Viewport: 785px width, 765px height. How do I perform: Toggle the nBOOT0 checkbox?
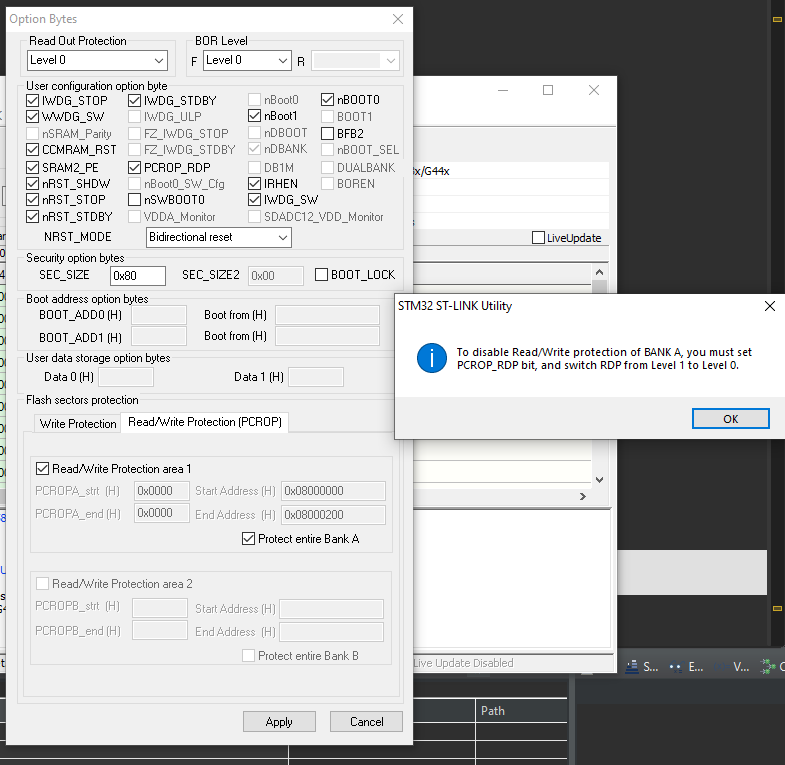click(327, 100)
